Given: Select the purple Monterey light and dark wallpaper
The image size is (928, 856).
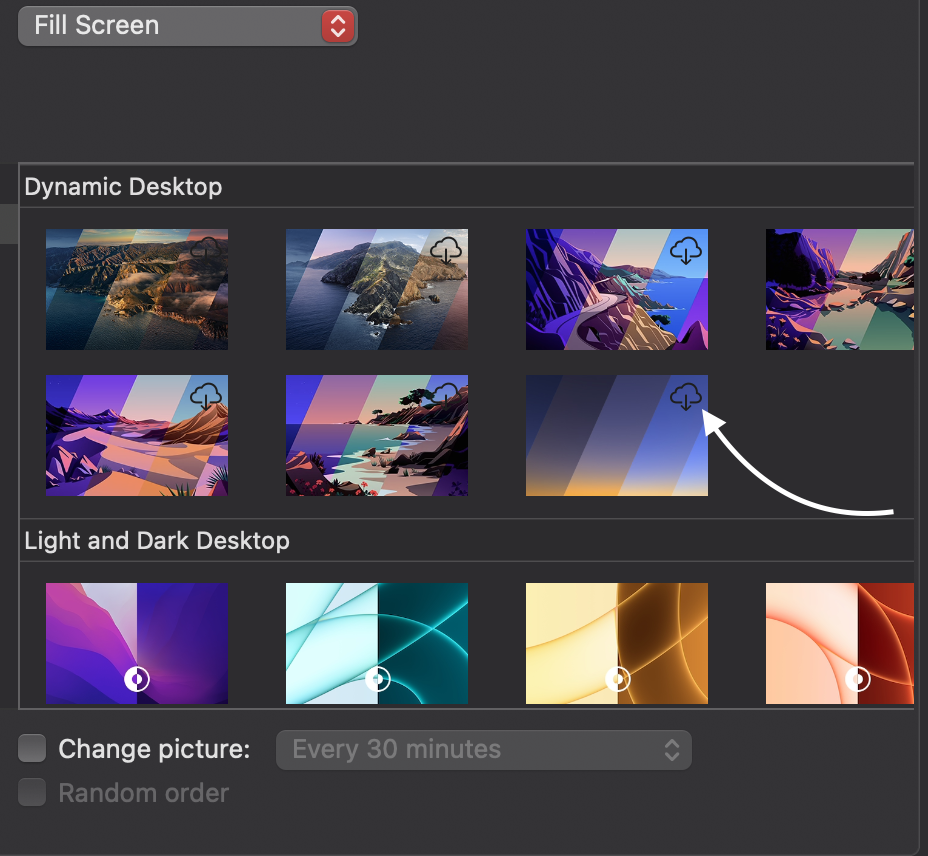Looking at the screenshot, I should 137,643.
